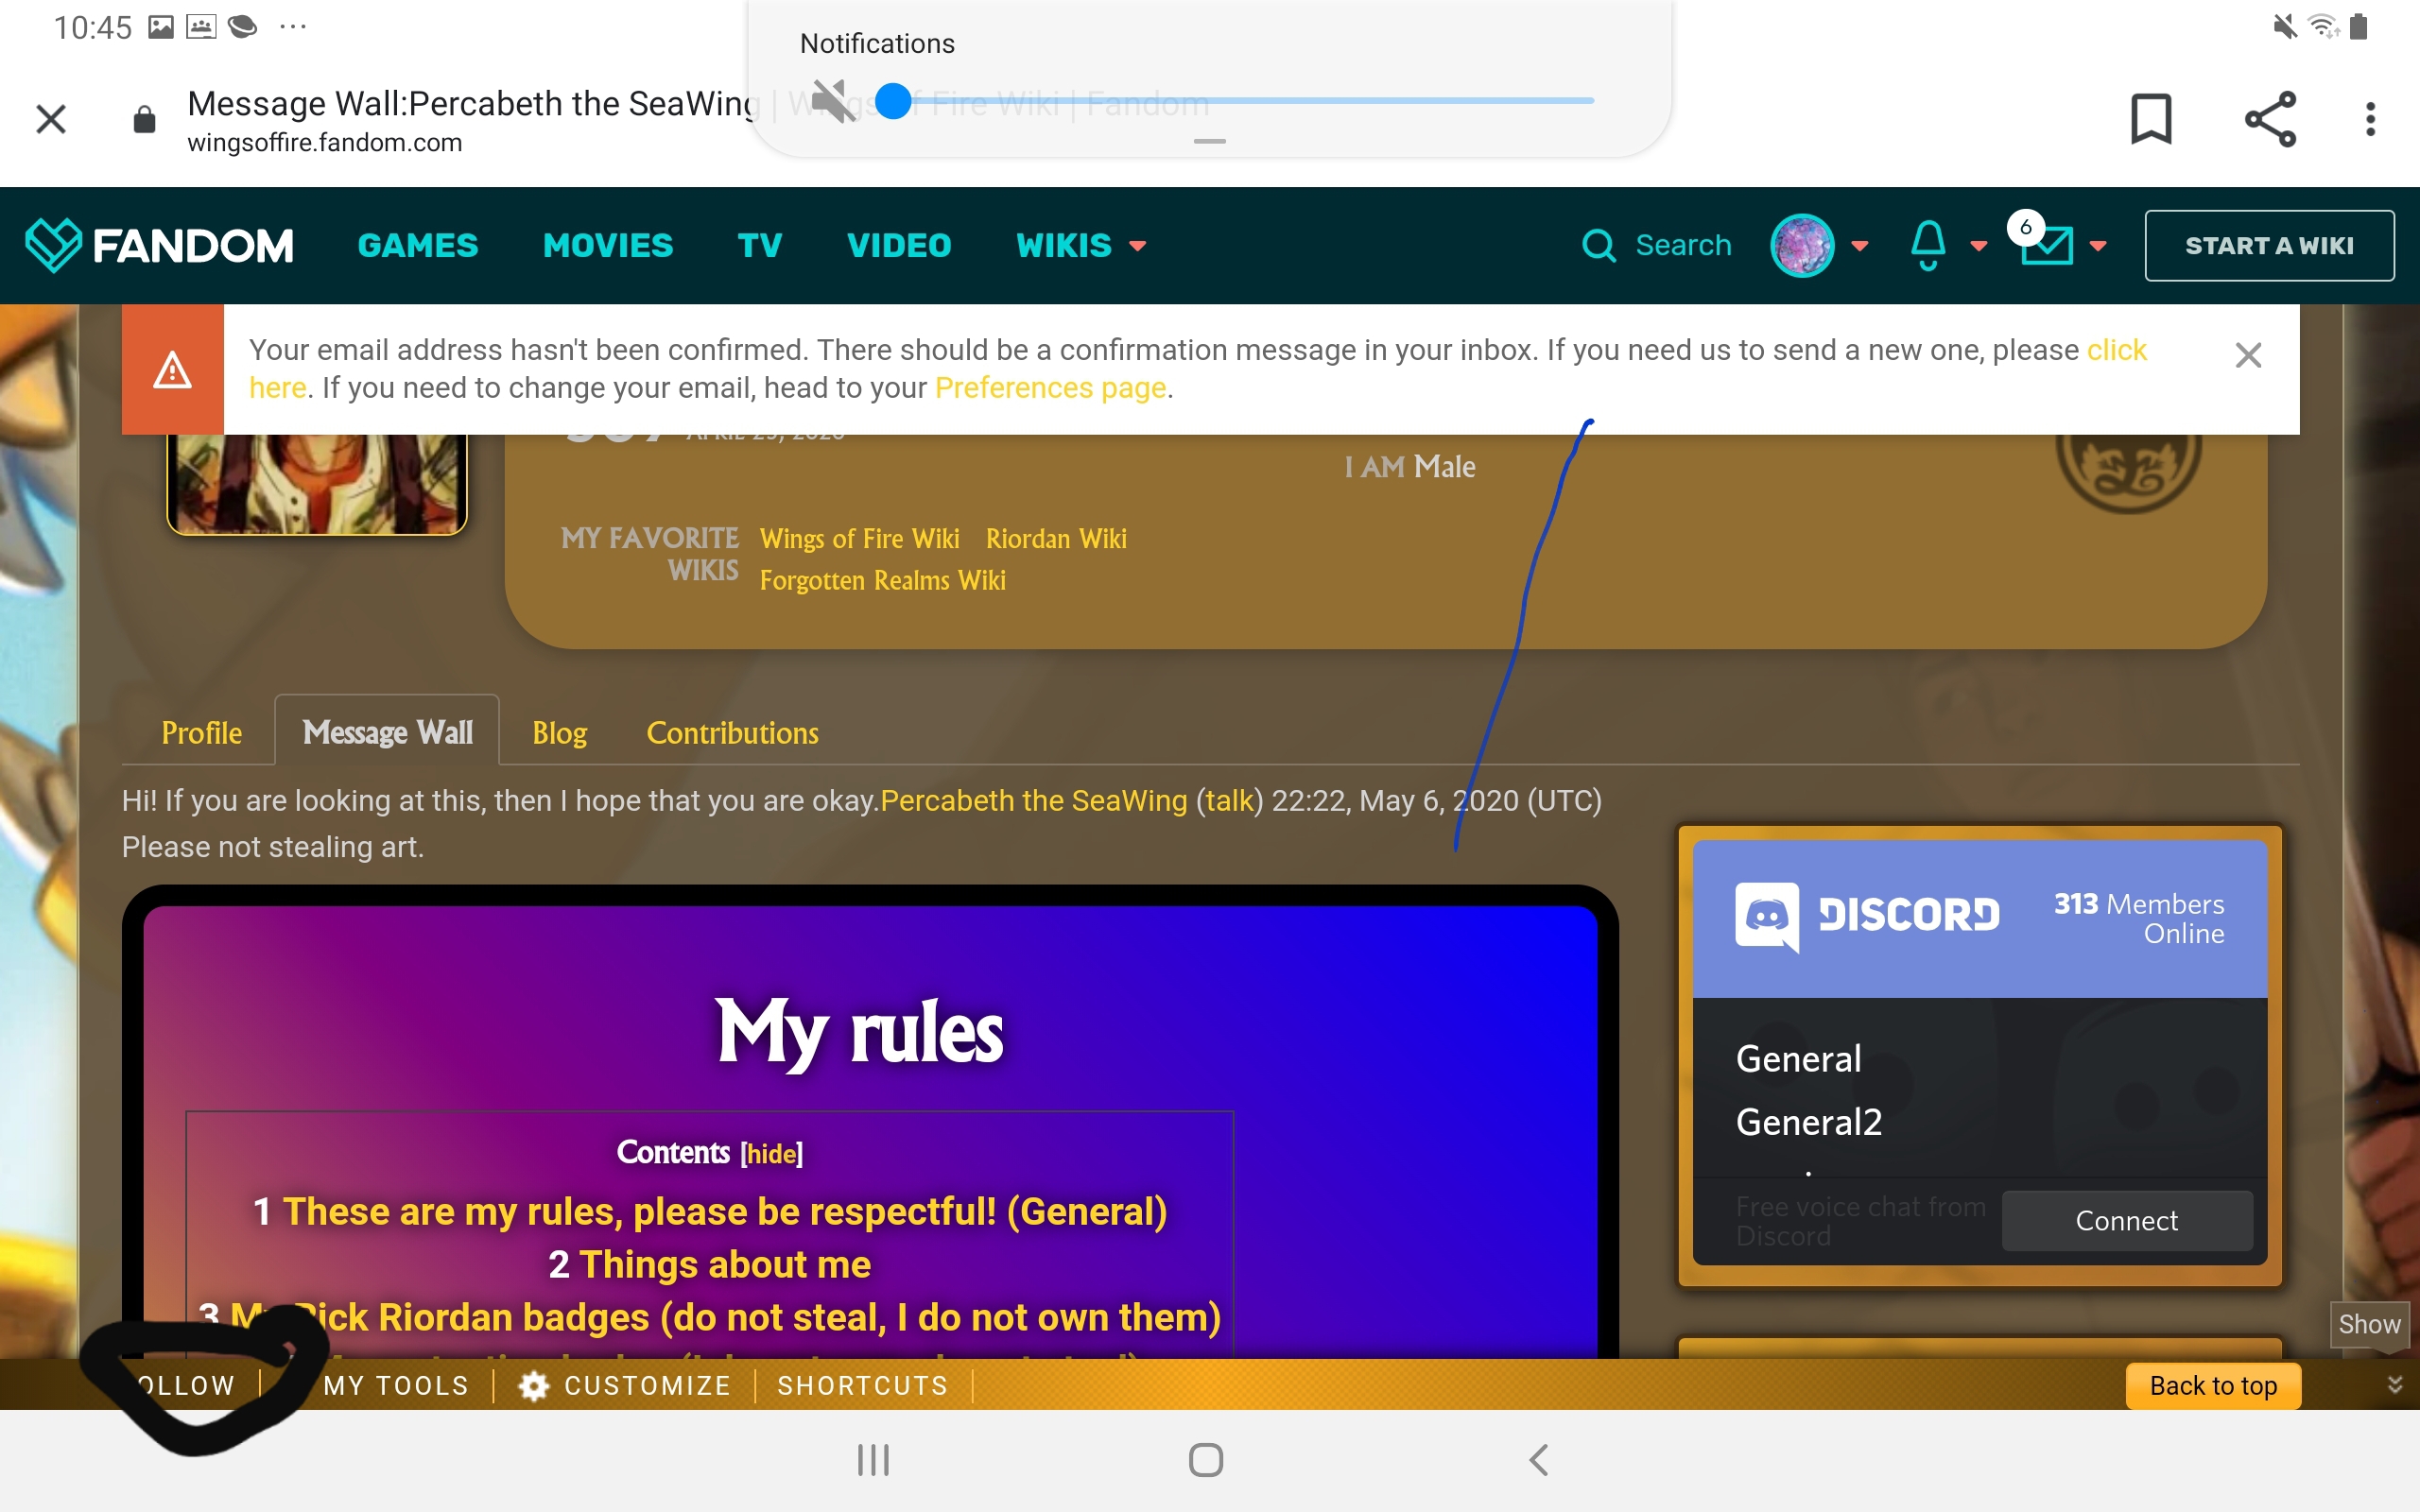
Task: Toggle the notification mute speaker icon
Action: tap(832, 100)
